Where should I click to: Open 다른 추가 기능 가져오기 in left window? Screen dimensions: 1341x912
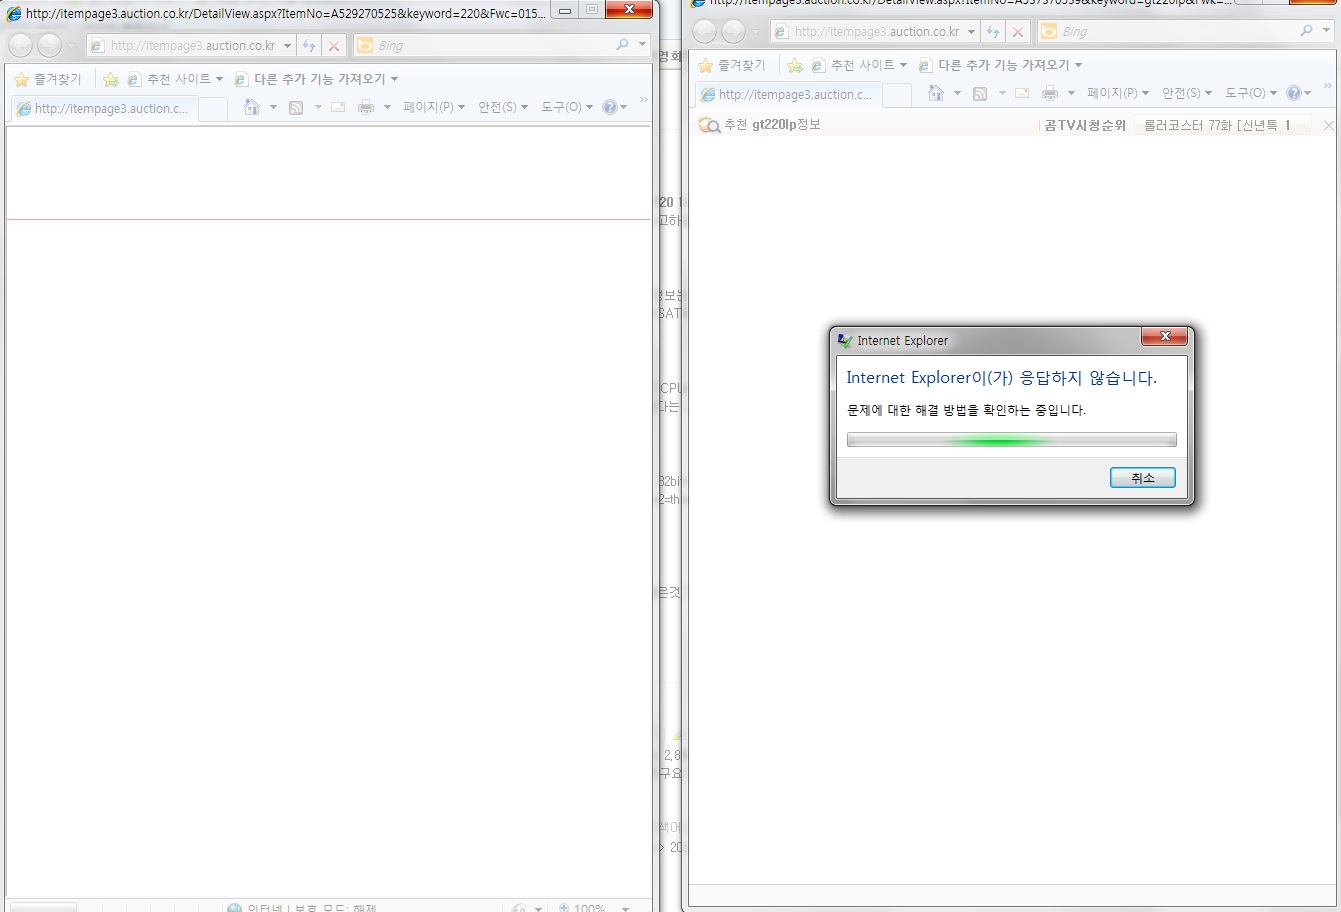click(316, 79)
